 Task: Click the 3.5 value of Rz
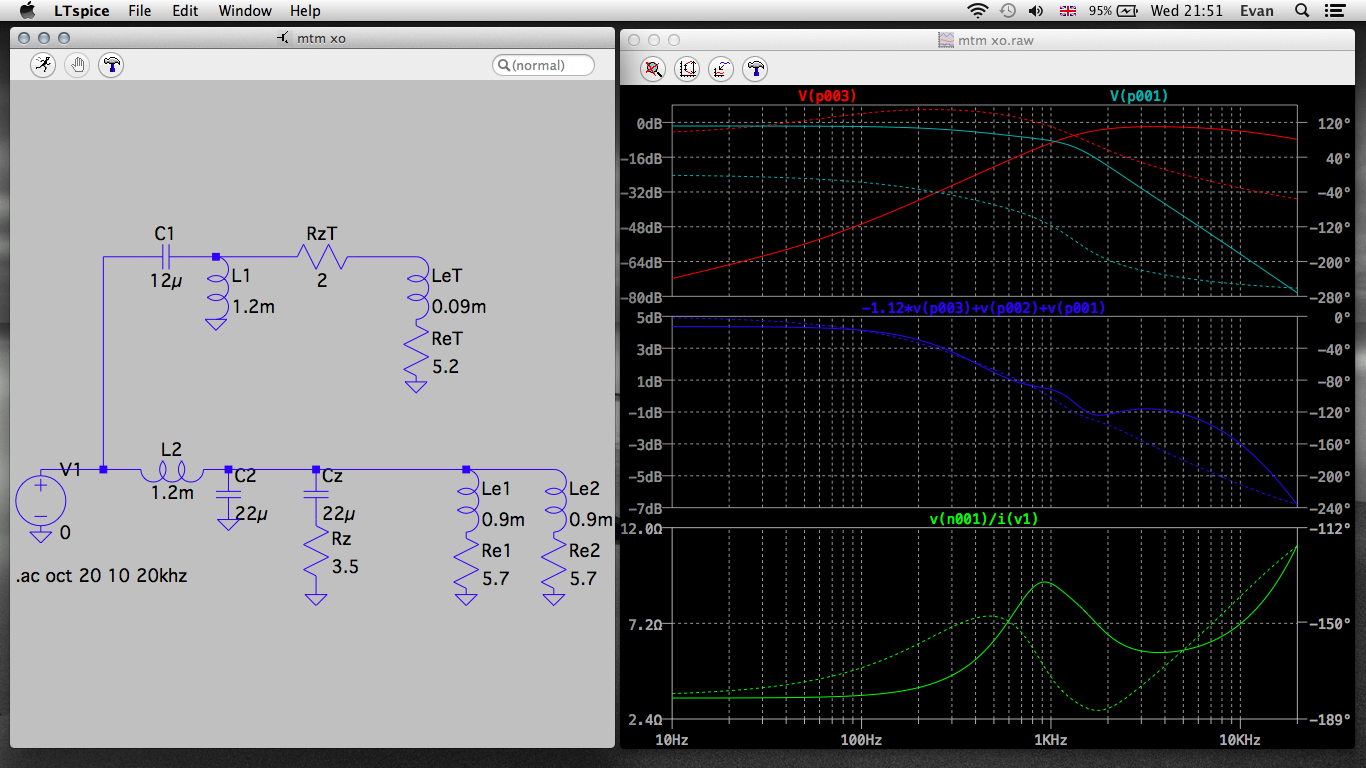(345, 567)
